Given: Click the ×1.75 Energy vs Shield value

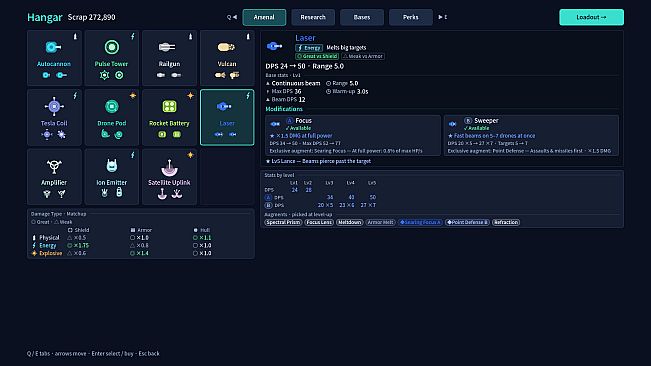Looking at the screenshot, I should pyautogui.click(x=78, y=245).
